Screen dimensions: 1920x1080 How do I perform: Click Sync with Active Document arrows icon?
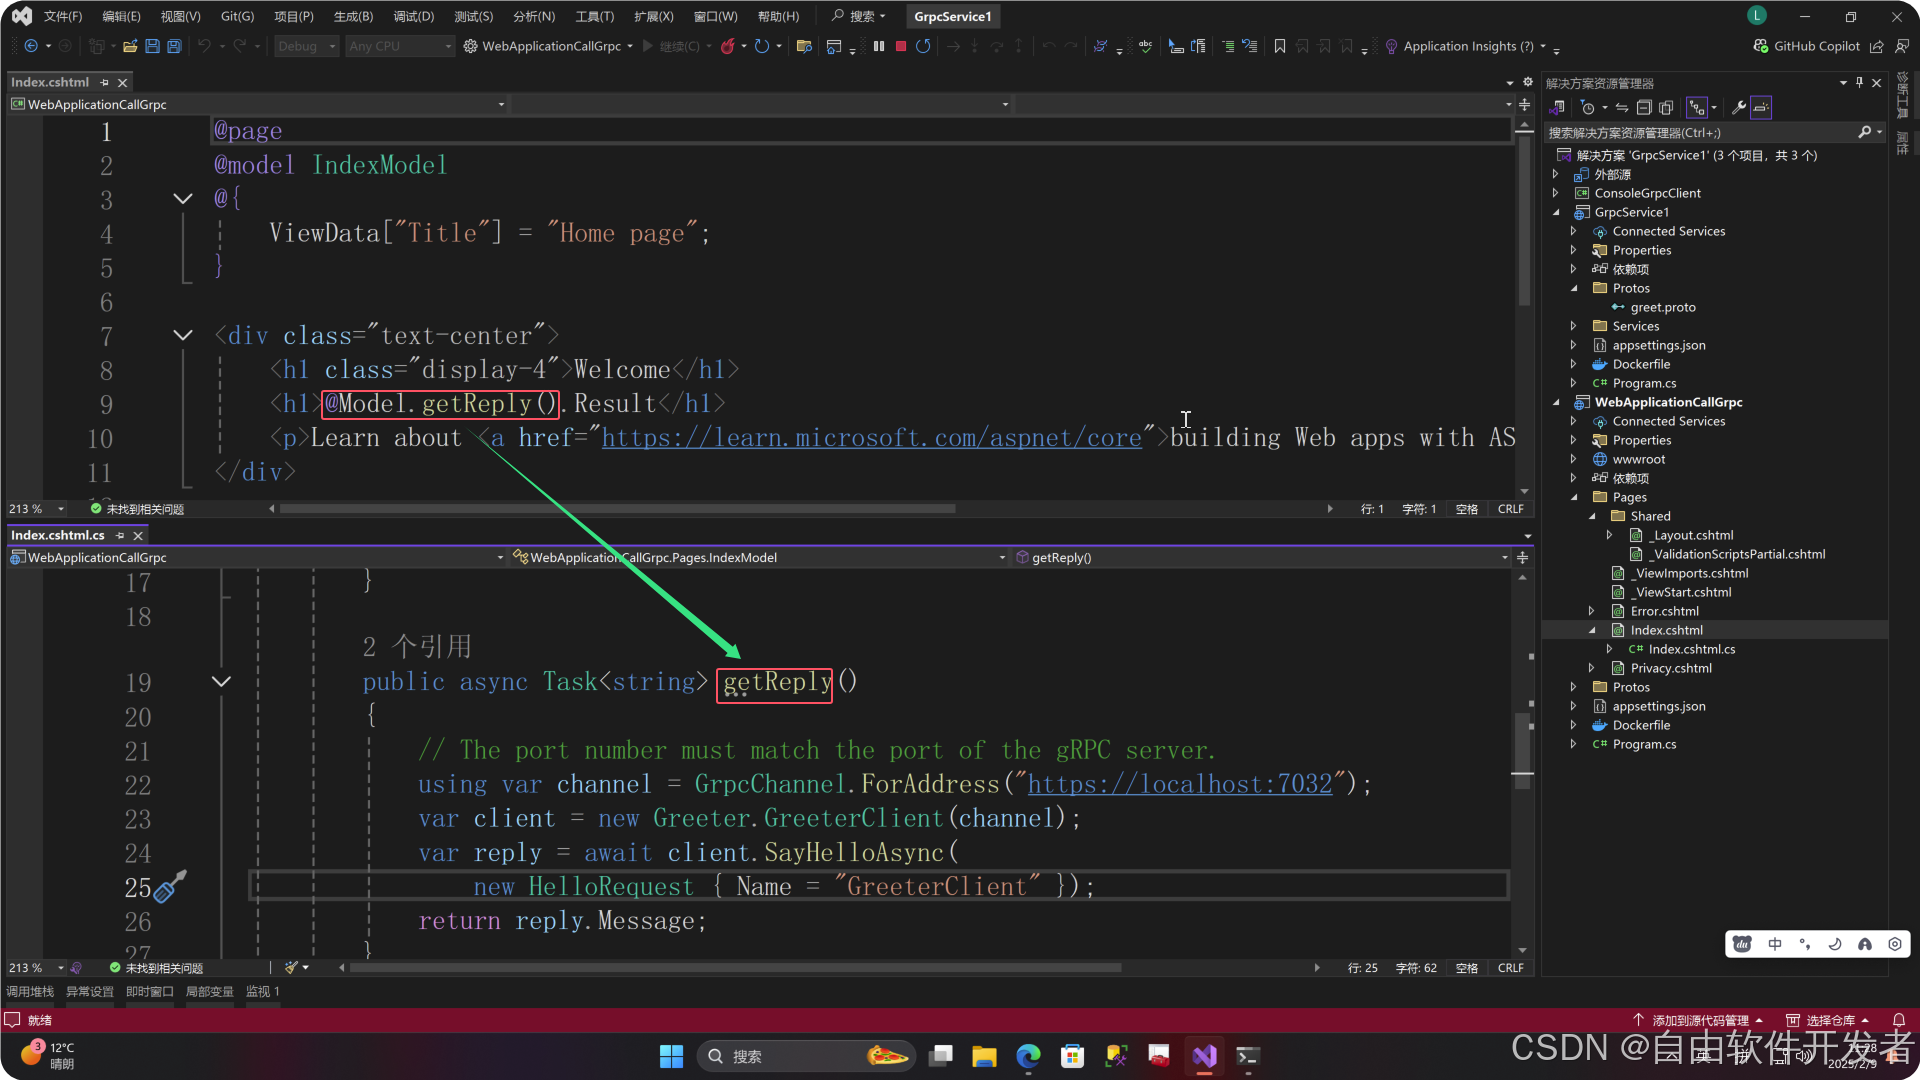(x=1622, y=107)
